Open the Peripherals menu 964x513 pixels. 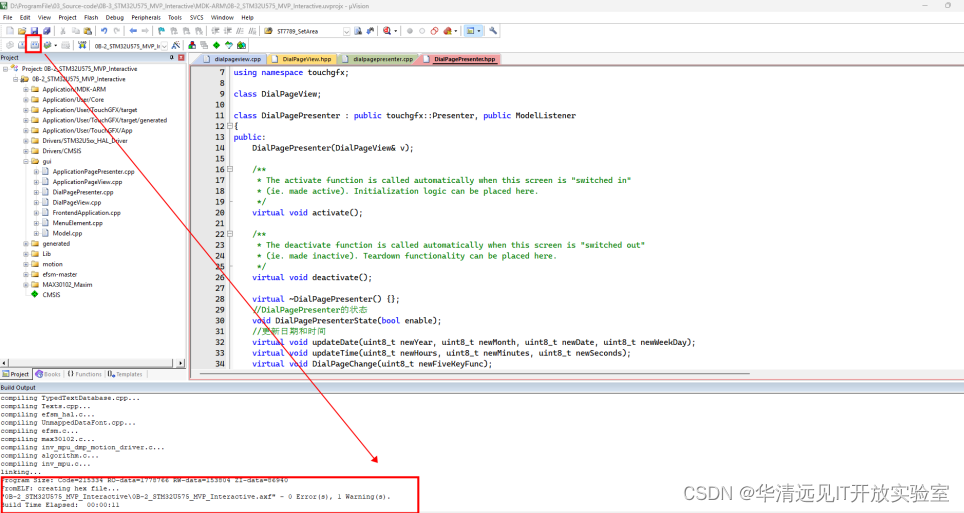coord(146,17)
